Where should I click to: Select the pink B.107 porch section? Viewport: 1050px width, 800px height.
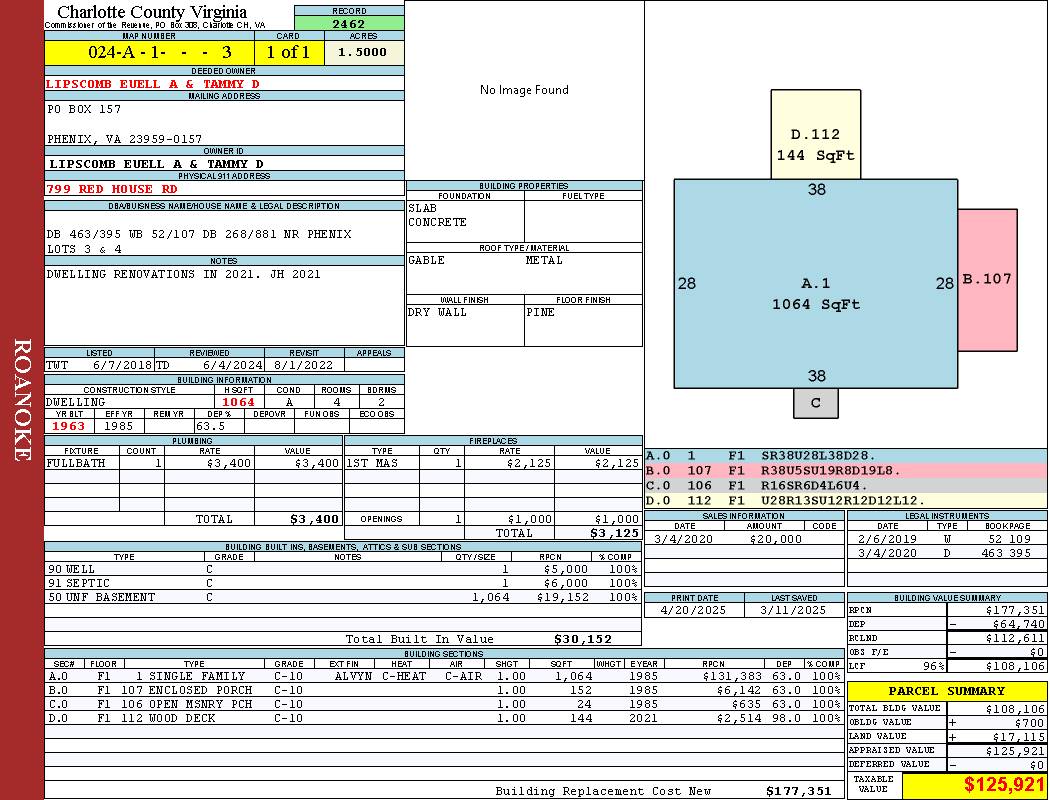coord(987,280)
